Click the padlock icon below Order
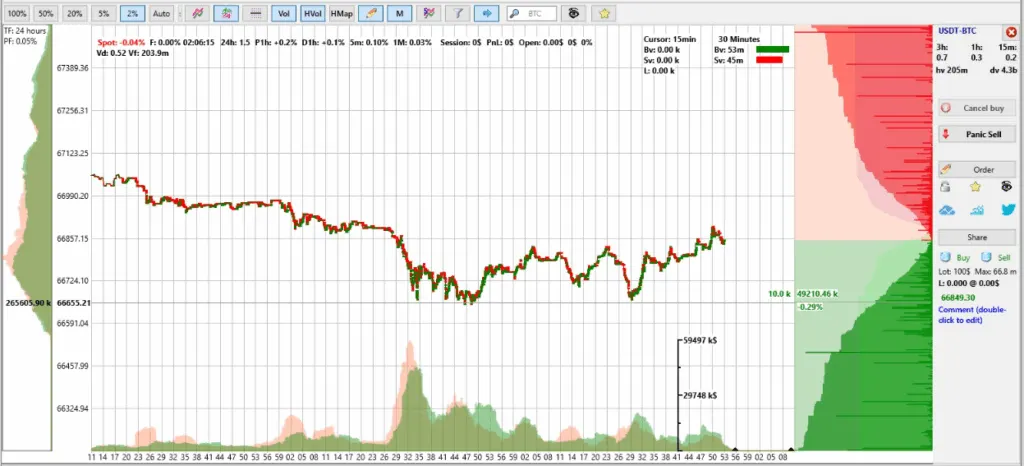This screenshot has height=466, width=1024. coord(945,187)
